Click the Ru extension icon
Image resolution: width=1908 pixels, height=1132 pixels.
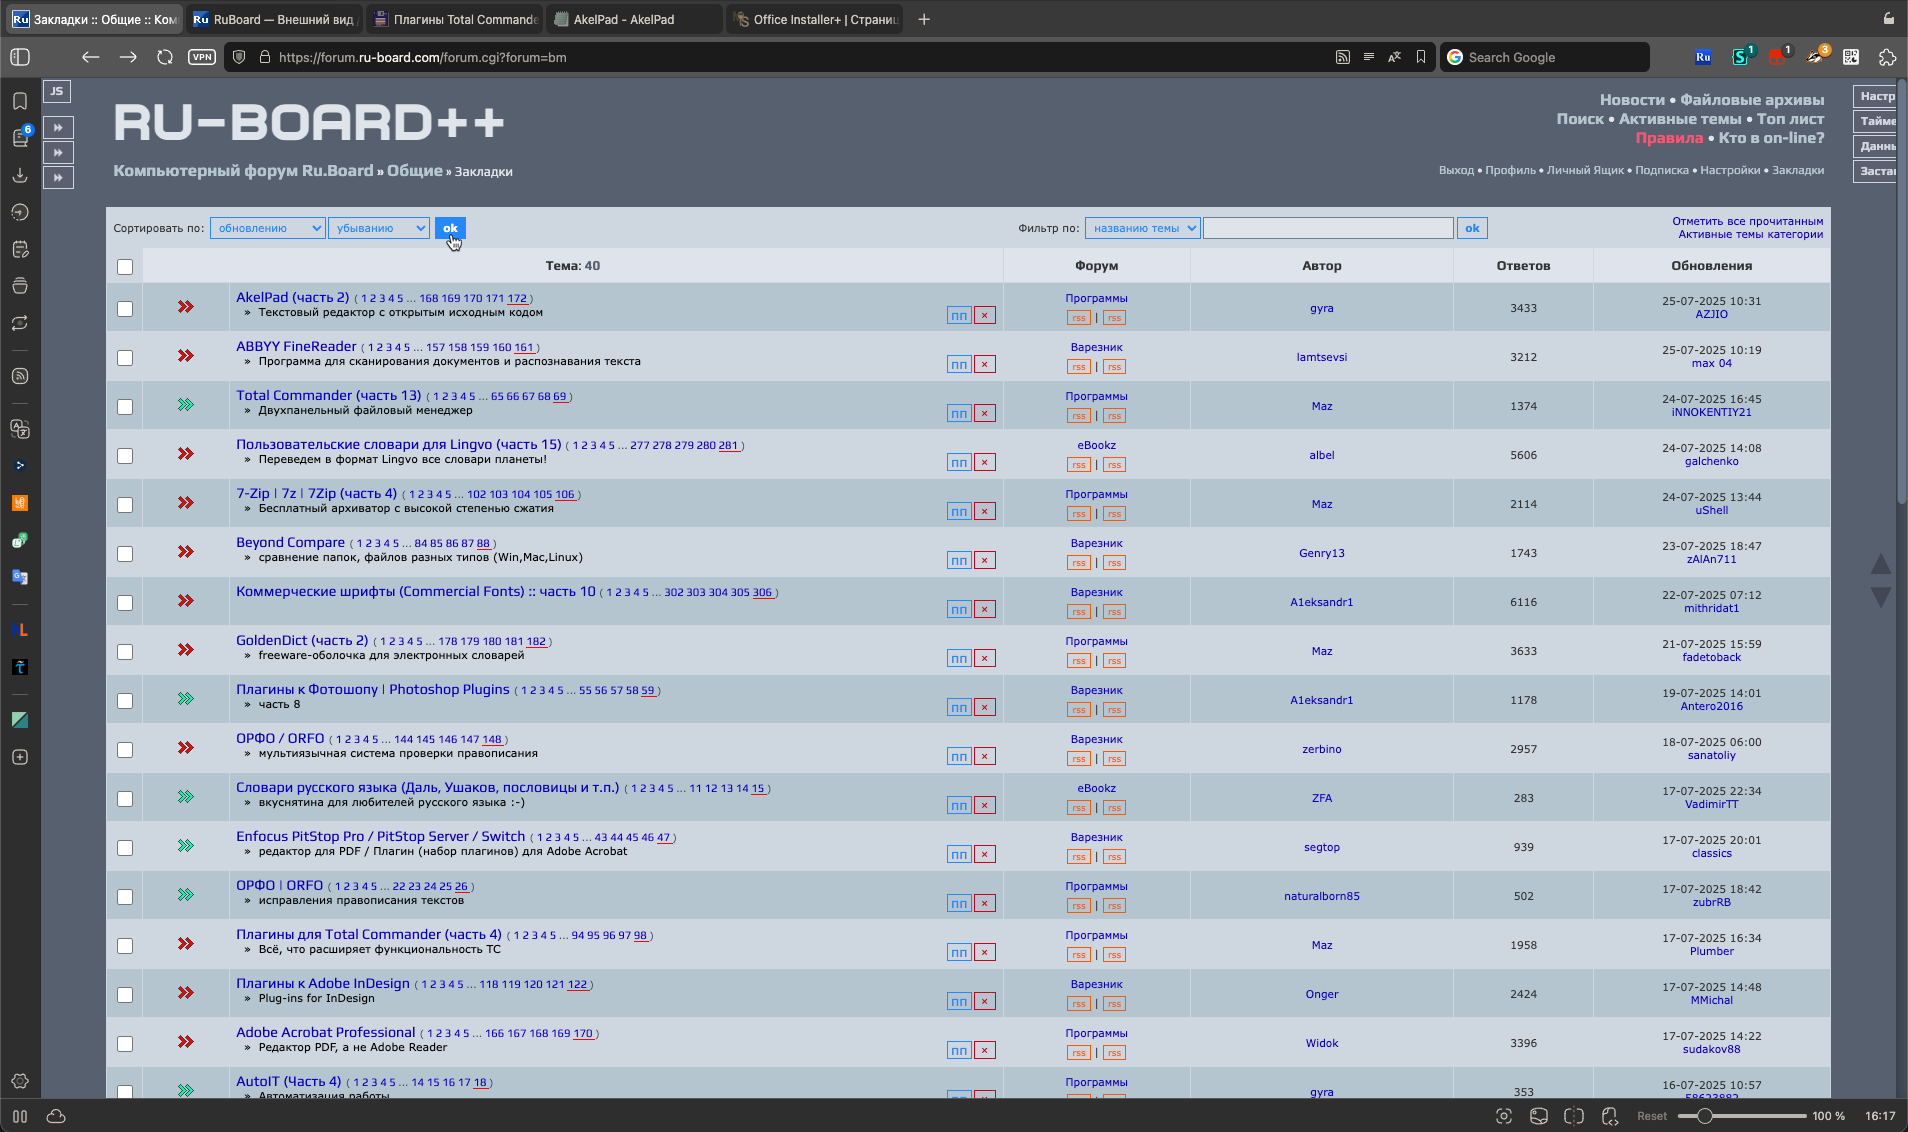(x=1703, y=57)
